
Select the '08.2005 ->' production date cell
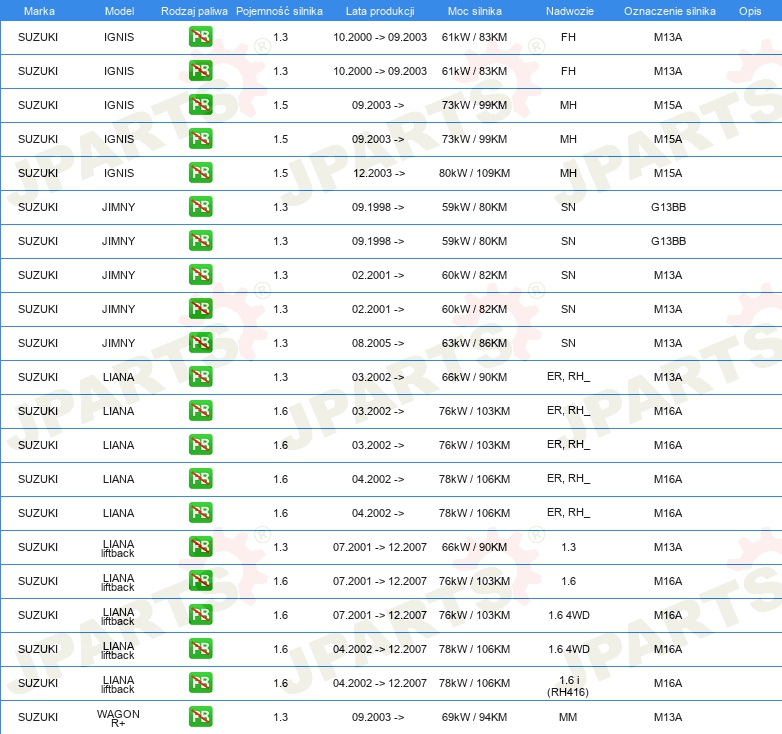tap(378, 343)
